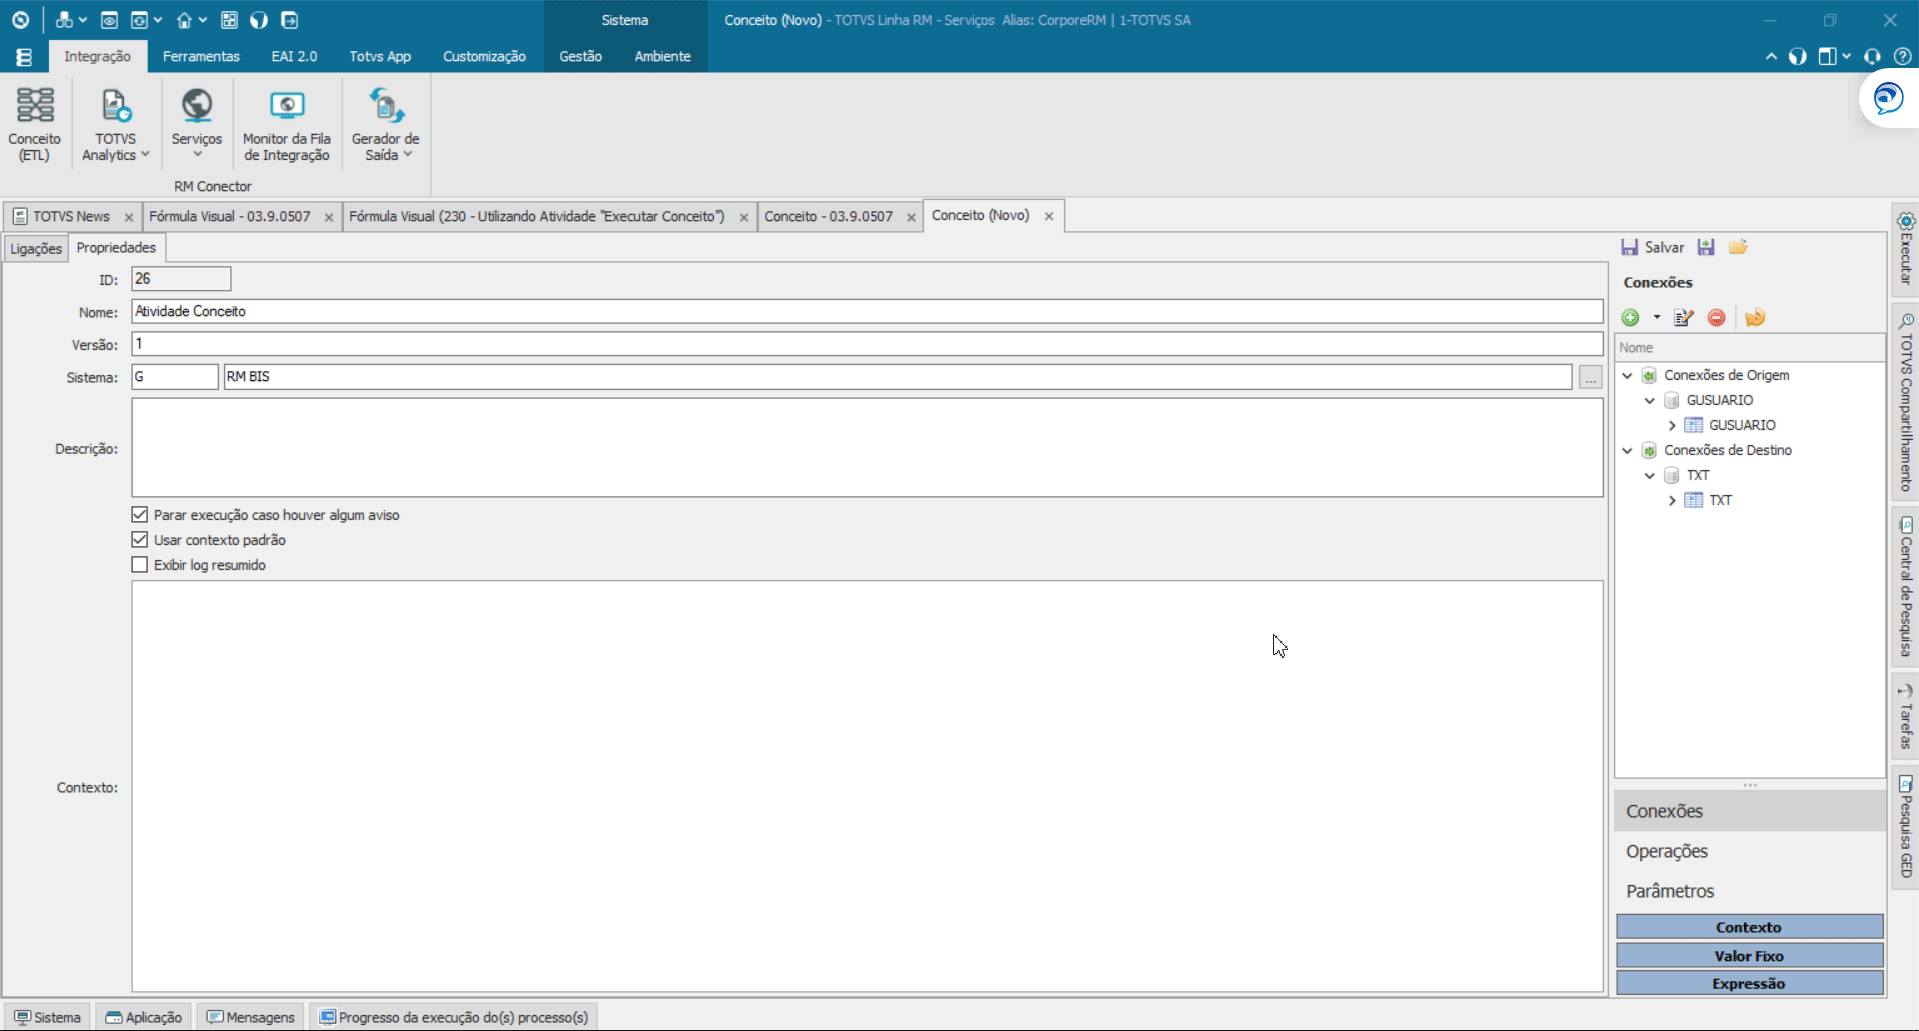Uncheck Parar execução caso houver algum aviso
Screen dimensions: 1919x1031
140,515
